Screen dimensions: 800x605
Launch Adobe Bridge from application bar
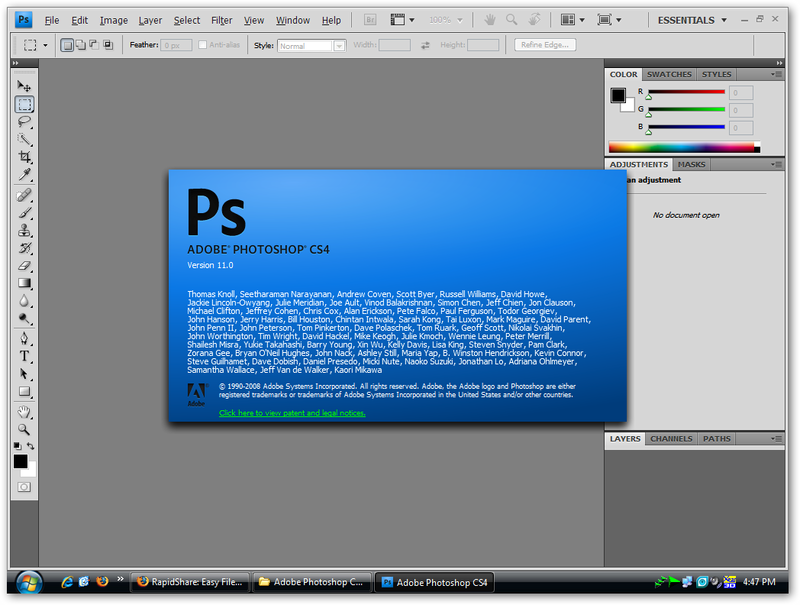click(370, 20)
